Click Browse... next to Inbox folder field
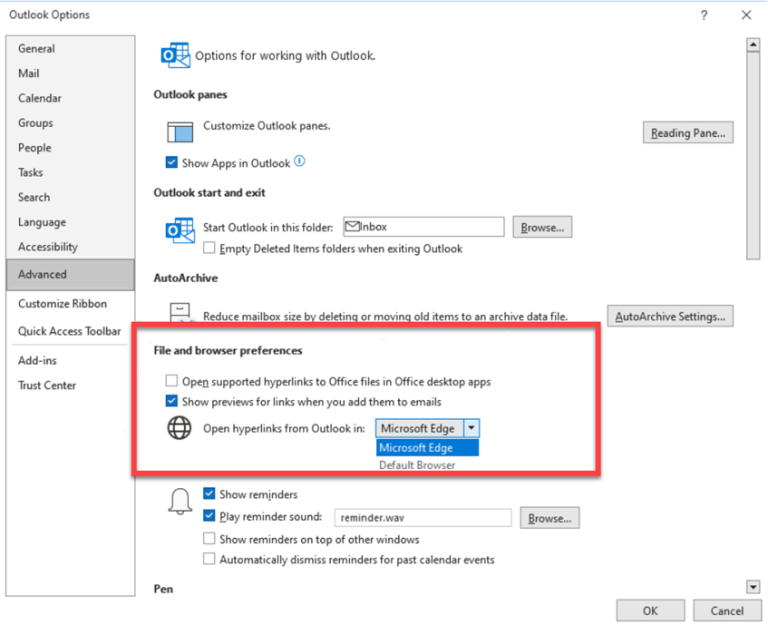This screenshot has width=768, height=625. (x=542, y=227)
